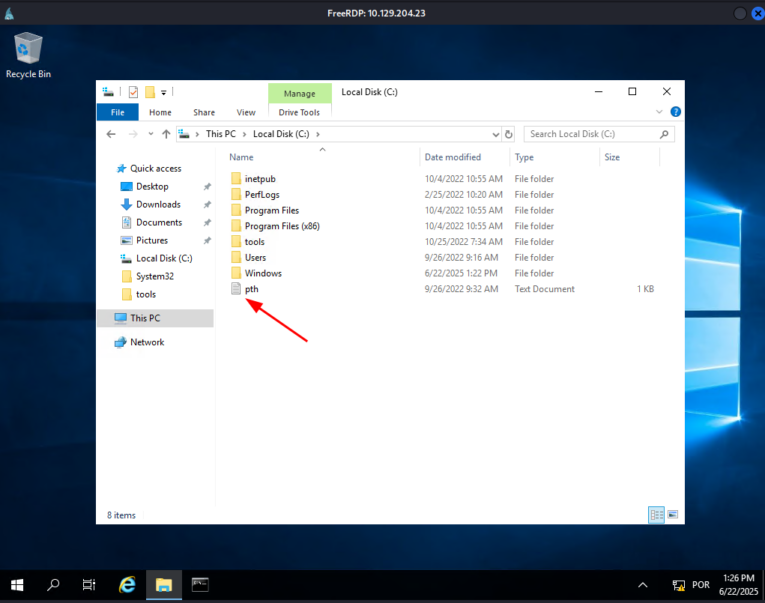
Task: Click the Properties quick access toolbar icon
Action: click(133, 92)
